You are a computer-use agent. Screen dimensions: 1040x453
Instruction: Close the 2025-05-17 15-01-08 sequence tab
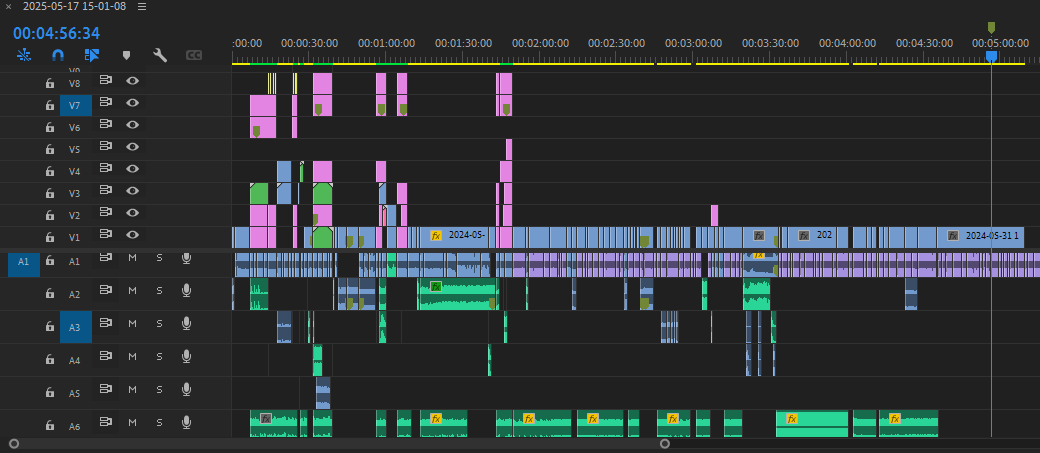coord(9,7)
